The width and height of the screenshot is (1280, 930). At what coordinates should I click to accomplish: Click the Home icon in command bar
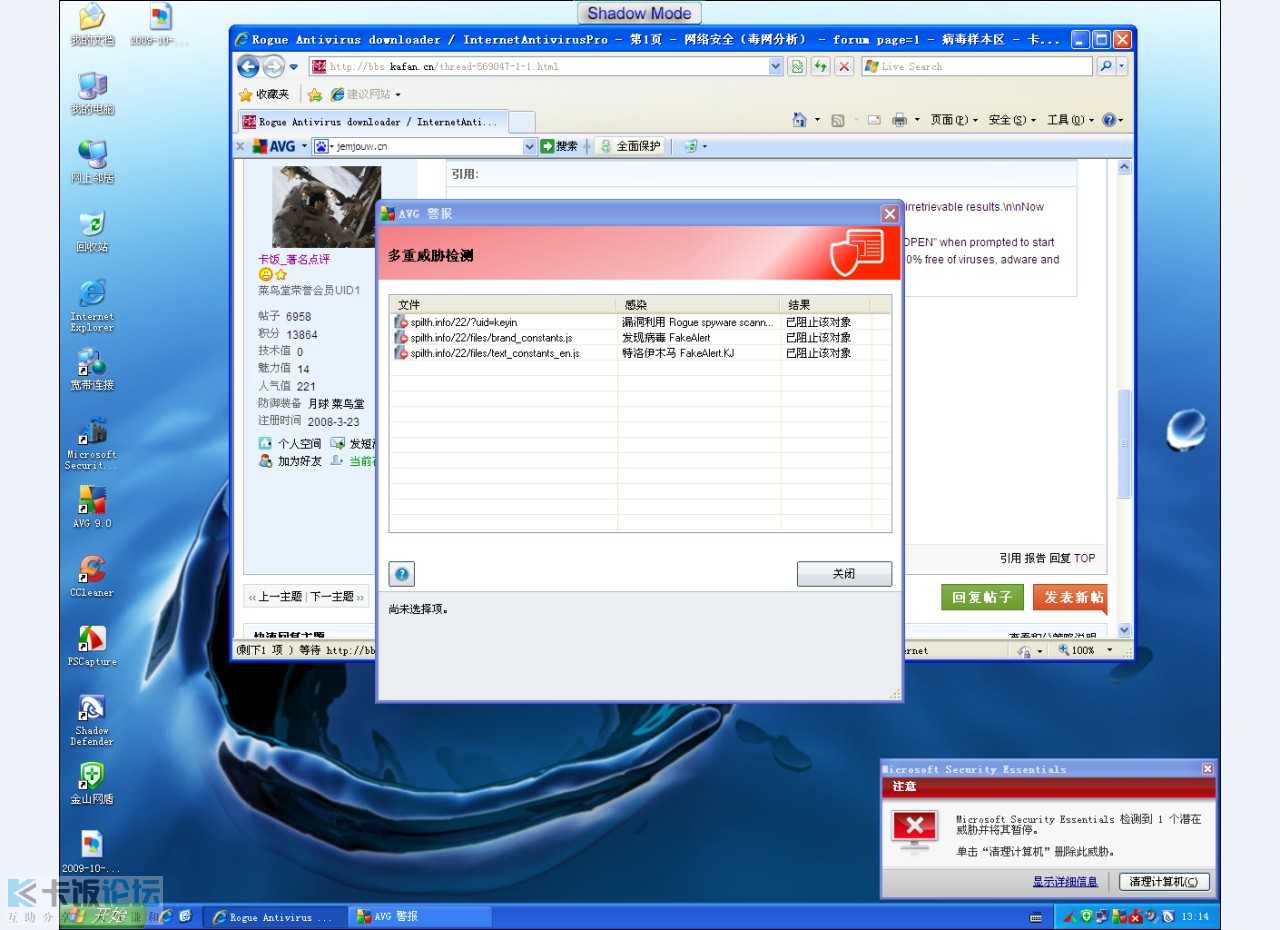(x=799, y=120)
